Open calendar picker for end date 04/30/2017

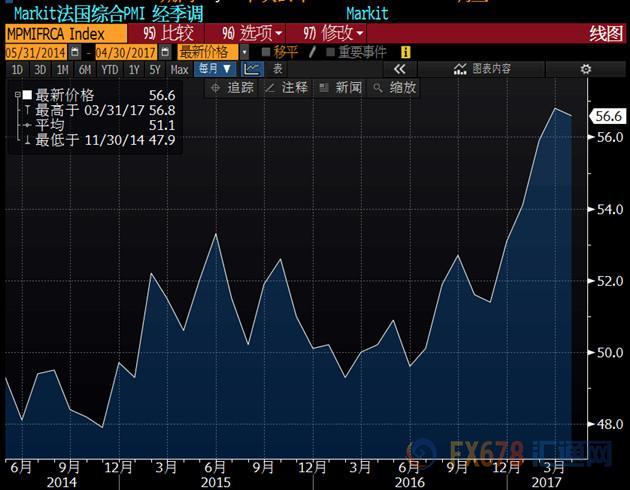[x=165, y=52]
